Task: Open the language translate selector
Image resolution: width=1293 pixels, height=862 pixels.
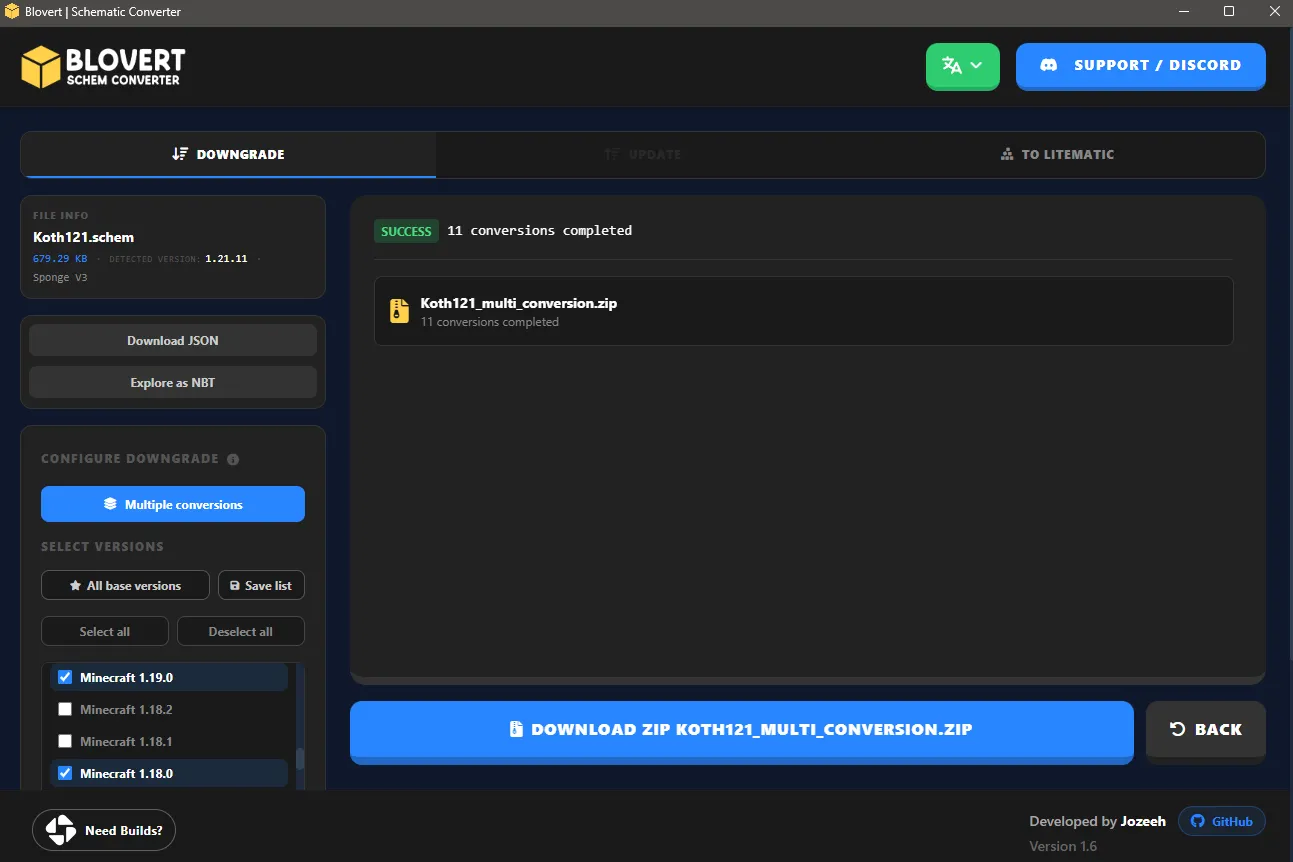Action: [962, 66]
